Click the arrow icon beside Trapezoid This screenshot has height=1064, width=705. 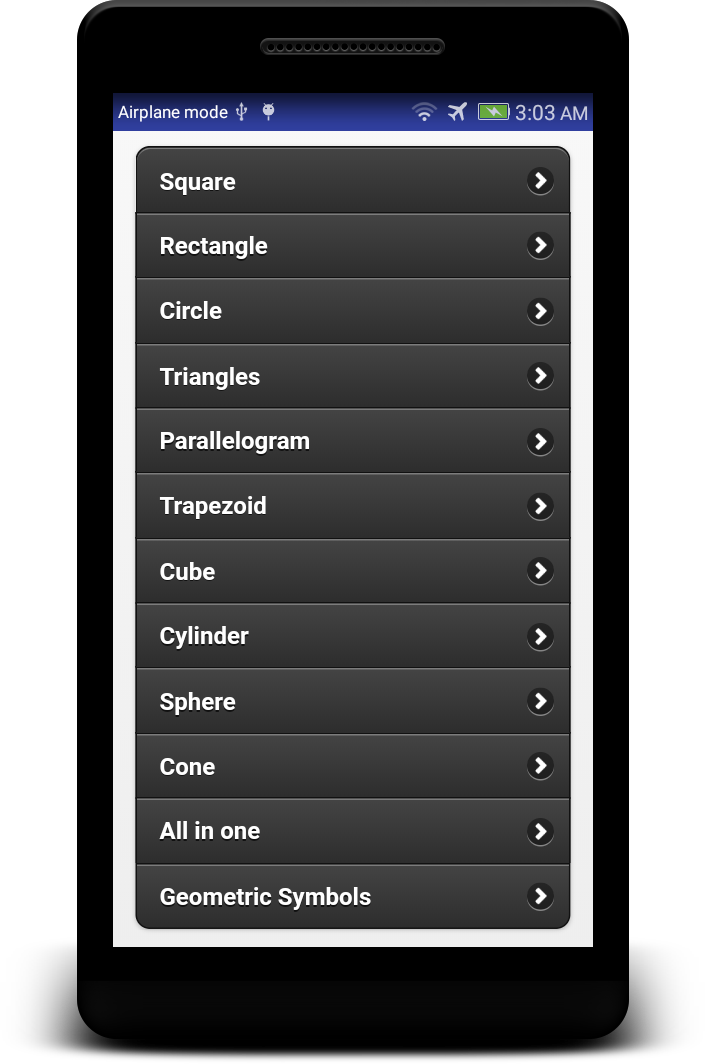[540, 506]
